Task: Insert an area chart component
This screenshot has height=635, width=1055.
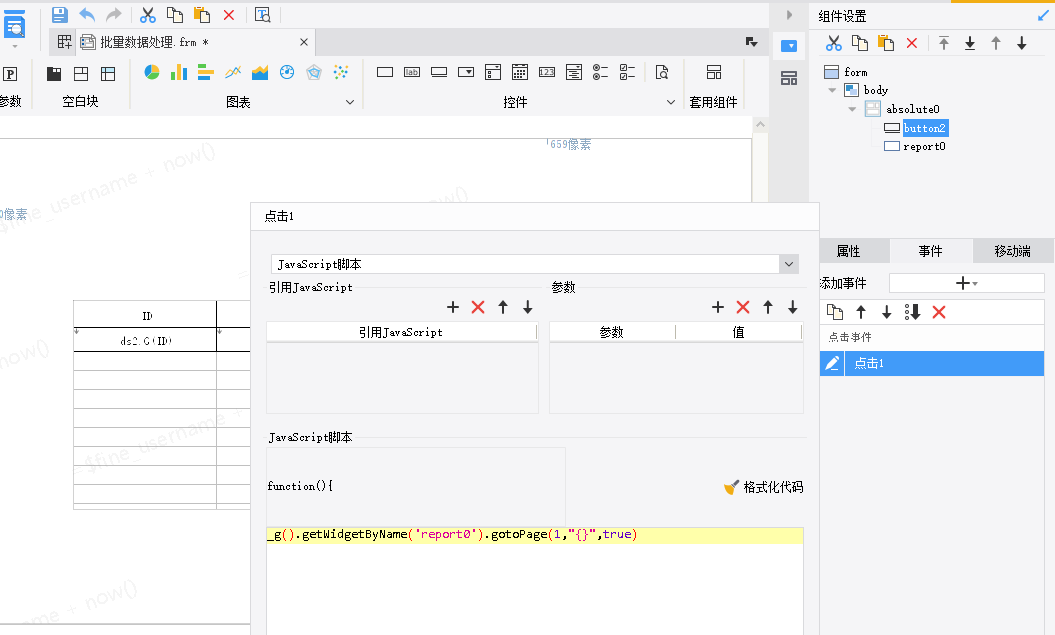Action: 260,73
